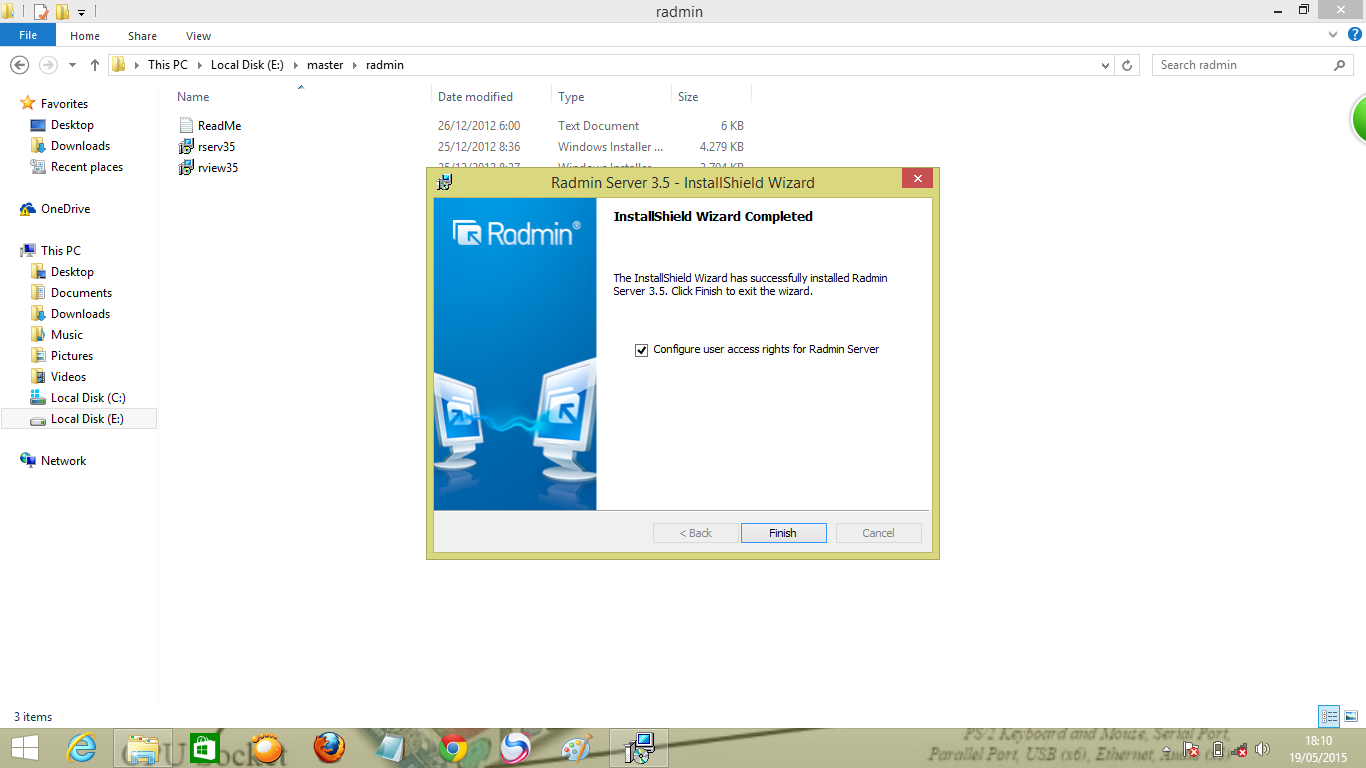This screenshot has height=768, width=1366.
Task: Switch to details view icon
Action: (1329, 716)
